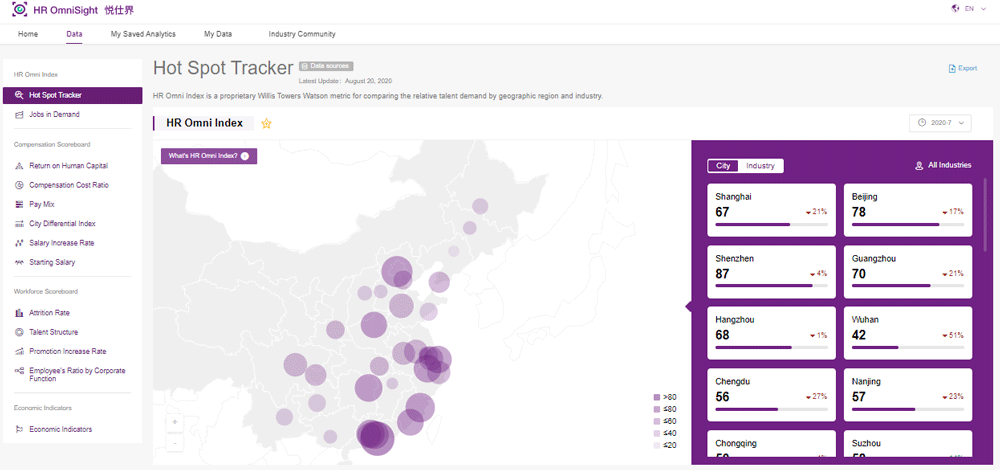
Task: Open Starting Salary page
Action: 52,262
